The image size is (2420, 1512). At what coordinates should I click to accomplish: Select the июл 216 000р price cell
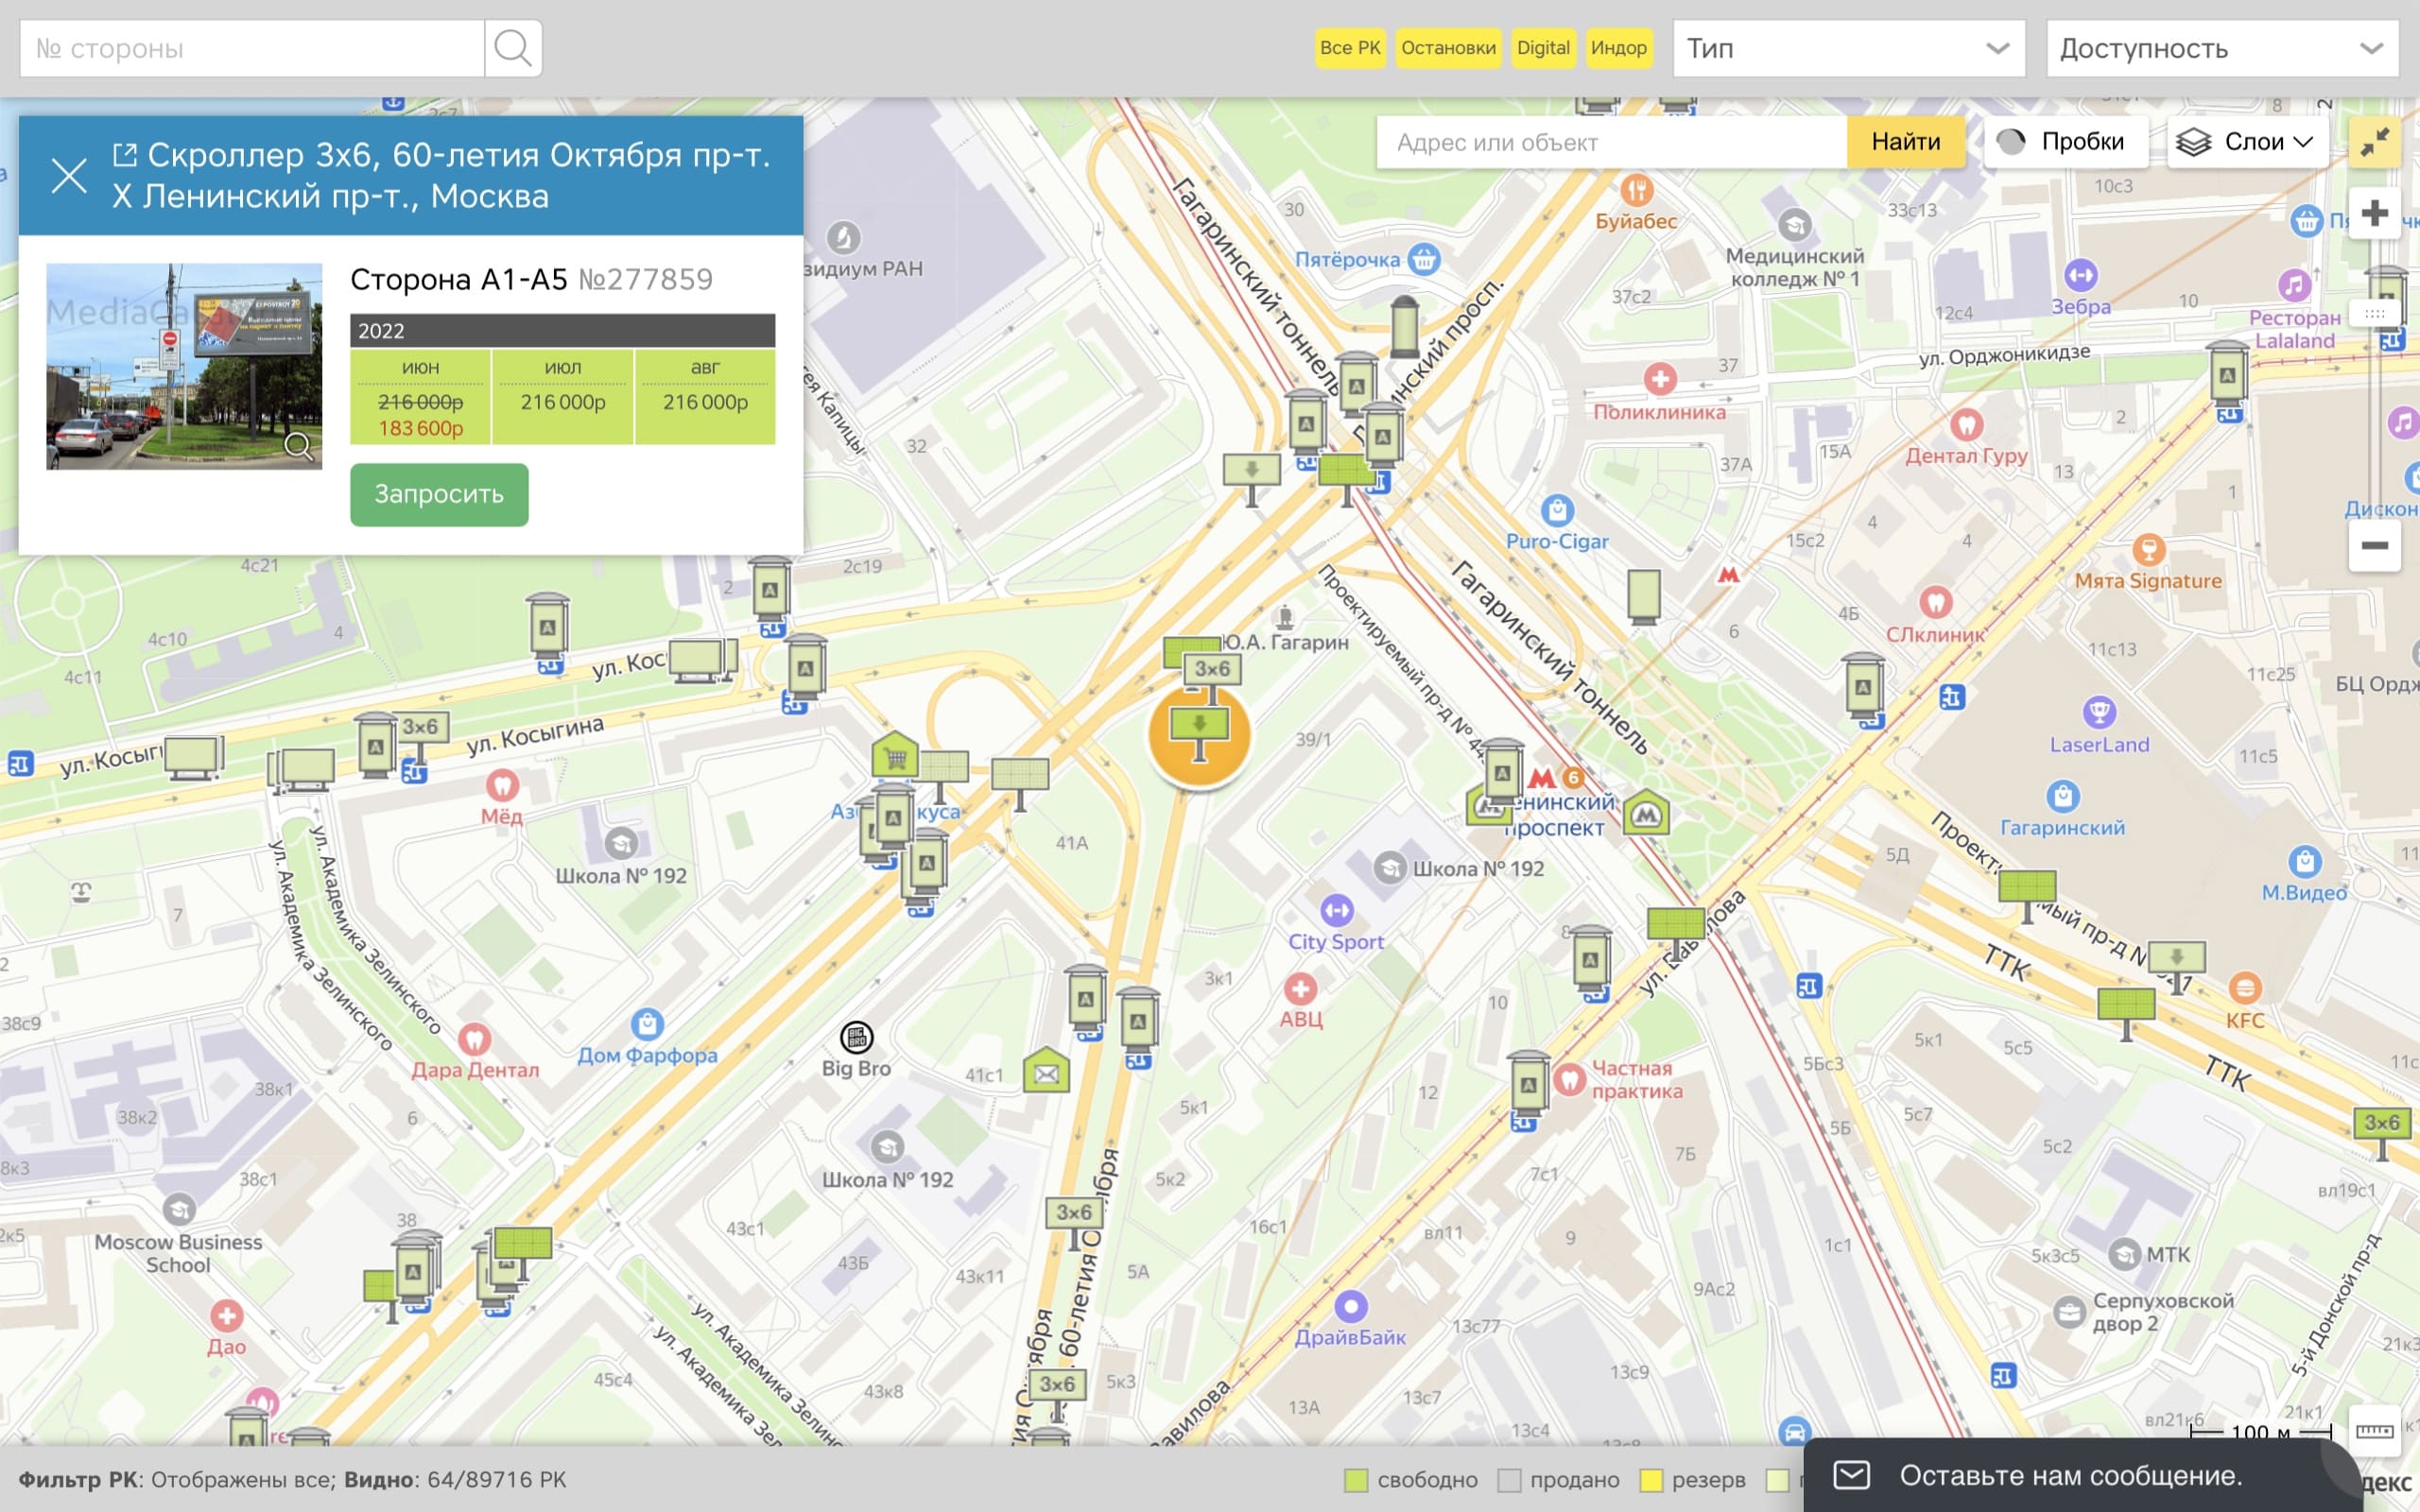click(x=562, y=396)
